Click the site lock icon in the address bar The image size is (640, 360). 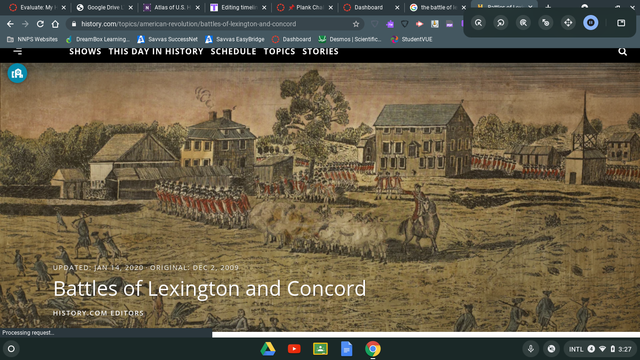(74, 24)
